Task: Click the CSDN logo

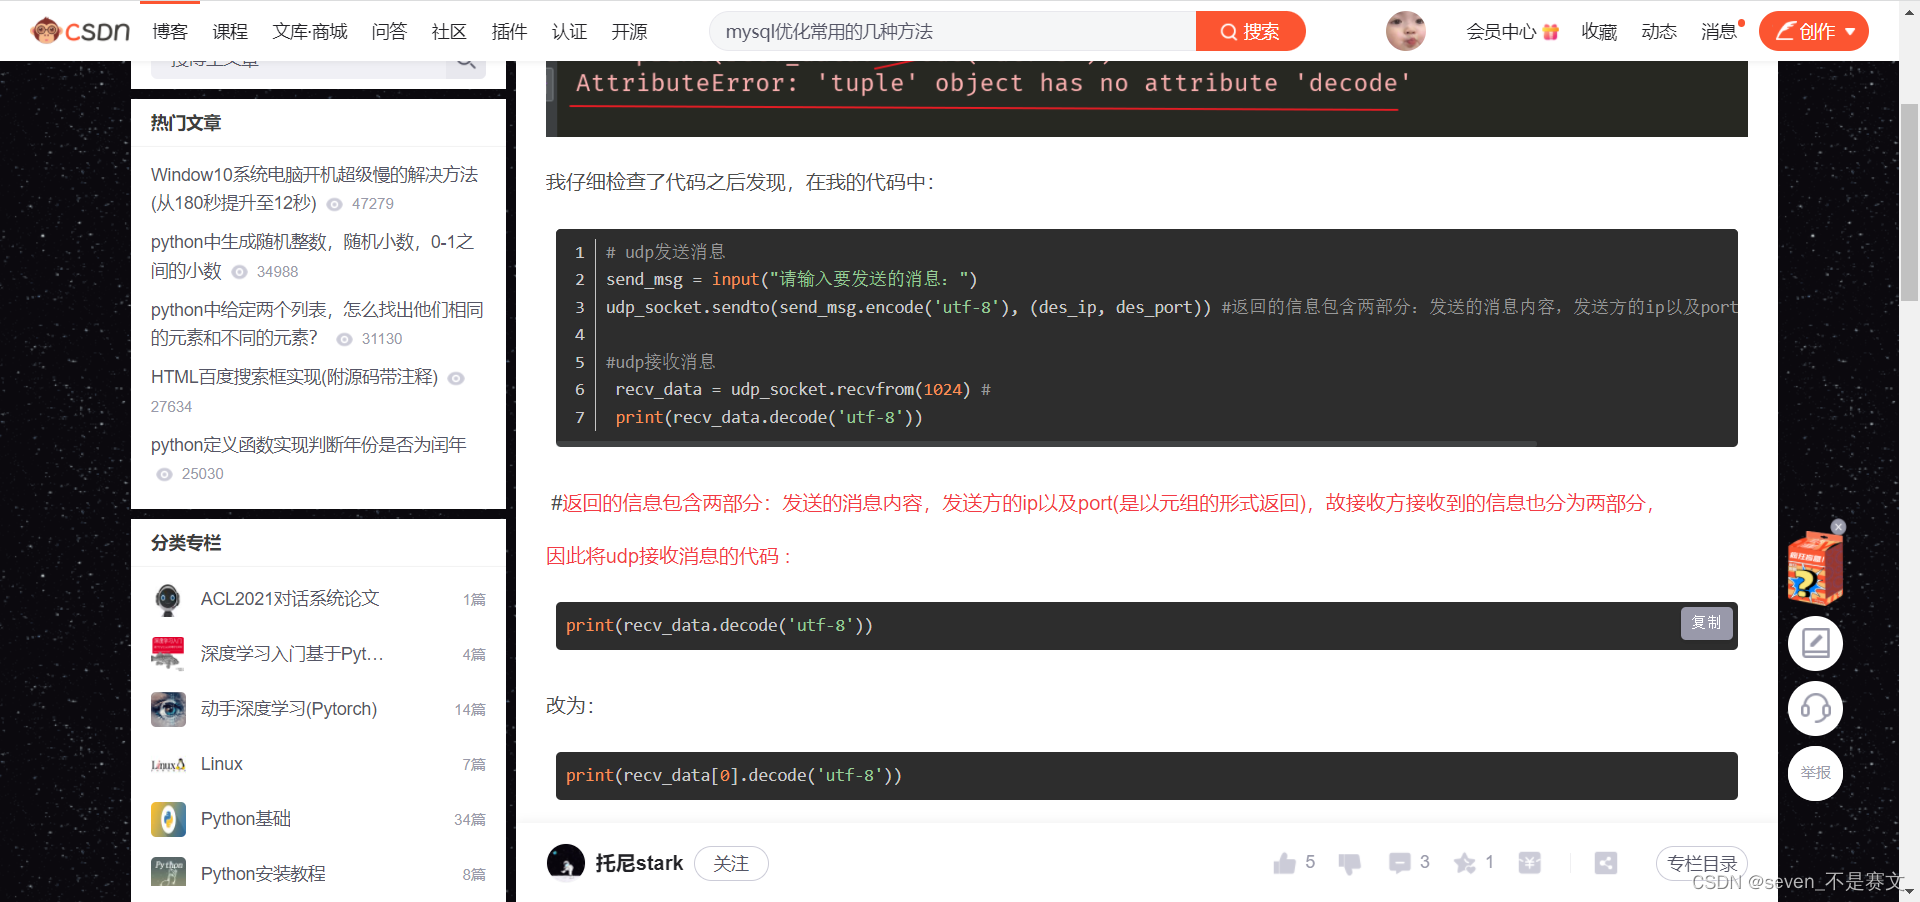Action: [x=80, y=30]
